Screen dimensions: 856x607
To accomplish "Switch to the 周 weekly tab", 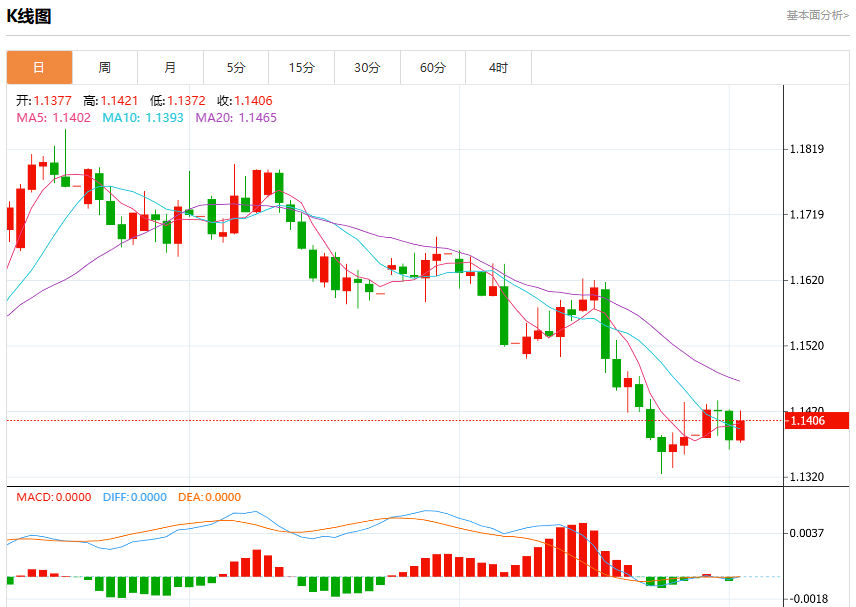I will point(105,68).
